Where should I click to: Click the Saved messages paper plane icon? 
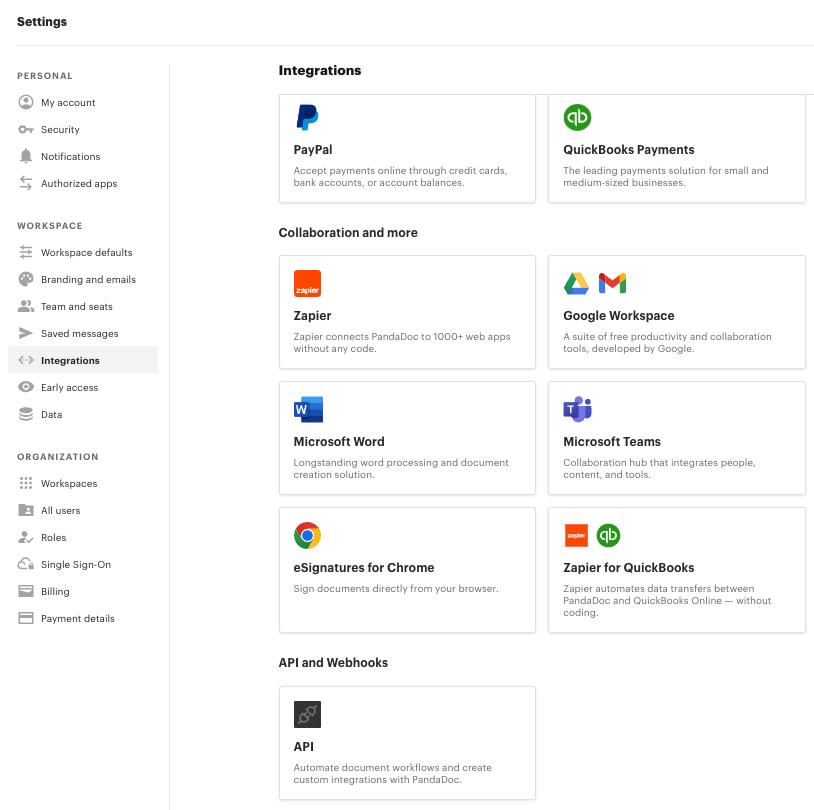point(26,333)
